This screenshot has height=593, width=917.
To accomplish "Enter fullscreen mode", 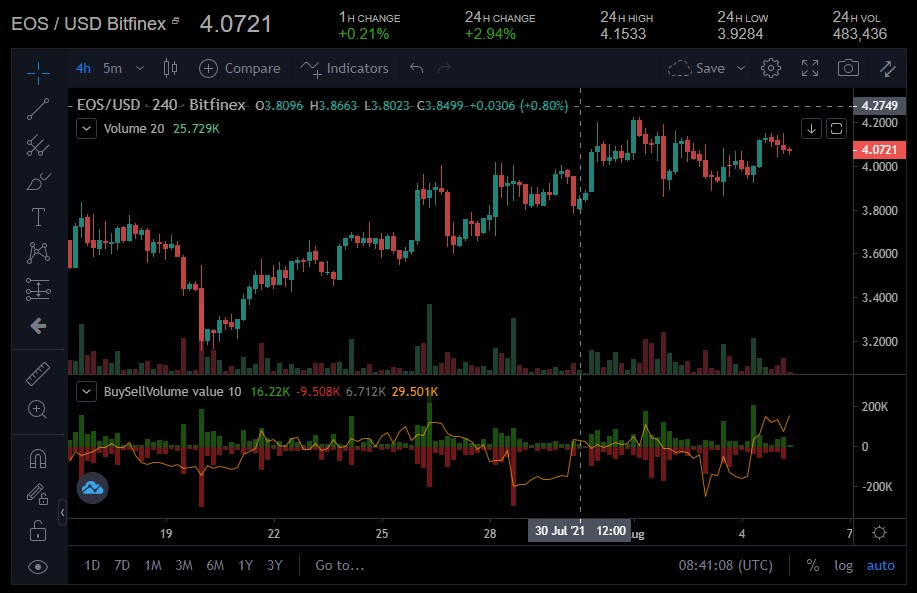I will (810, 68).
